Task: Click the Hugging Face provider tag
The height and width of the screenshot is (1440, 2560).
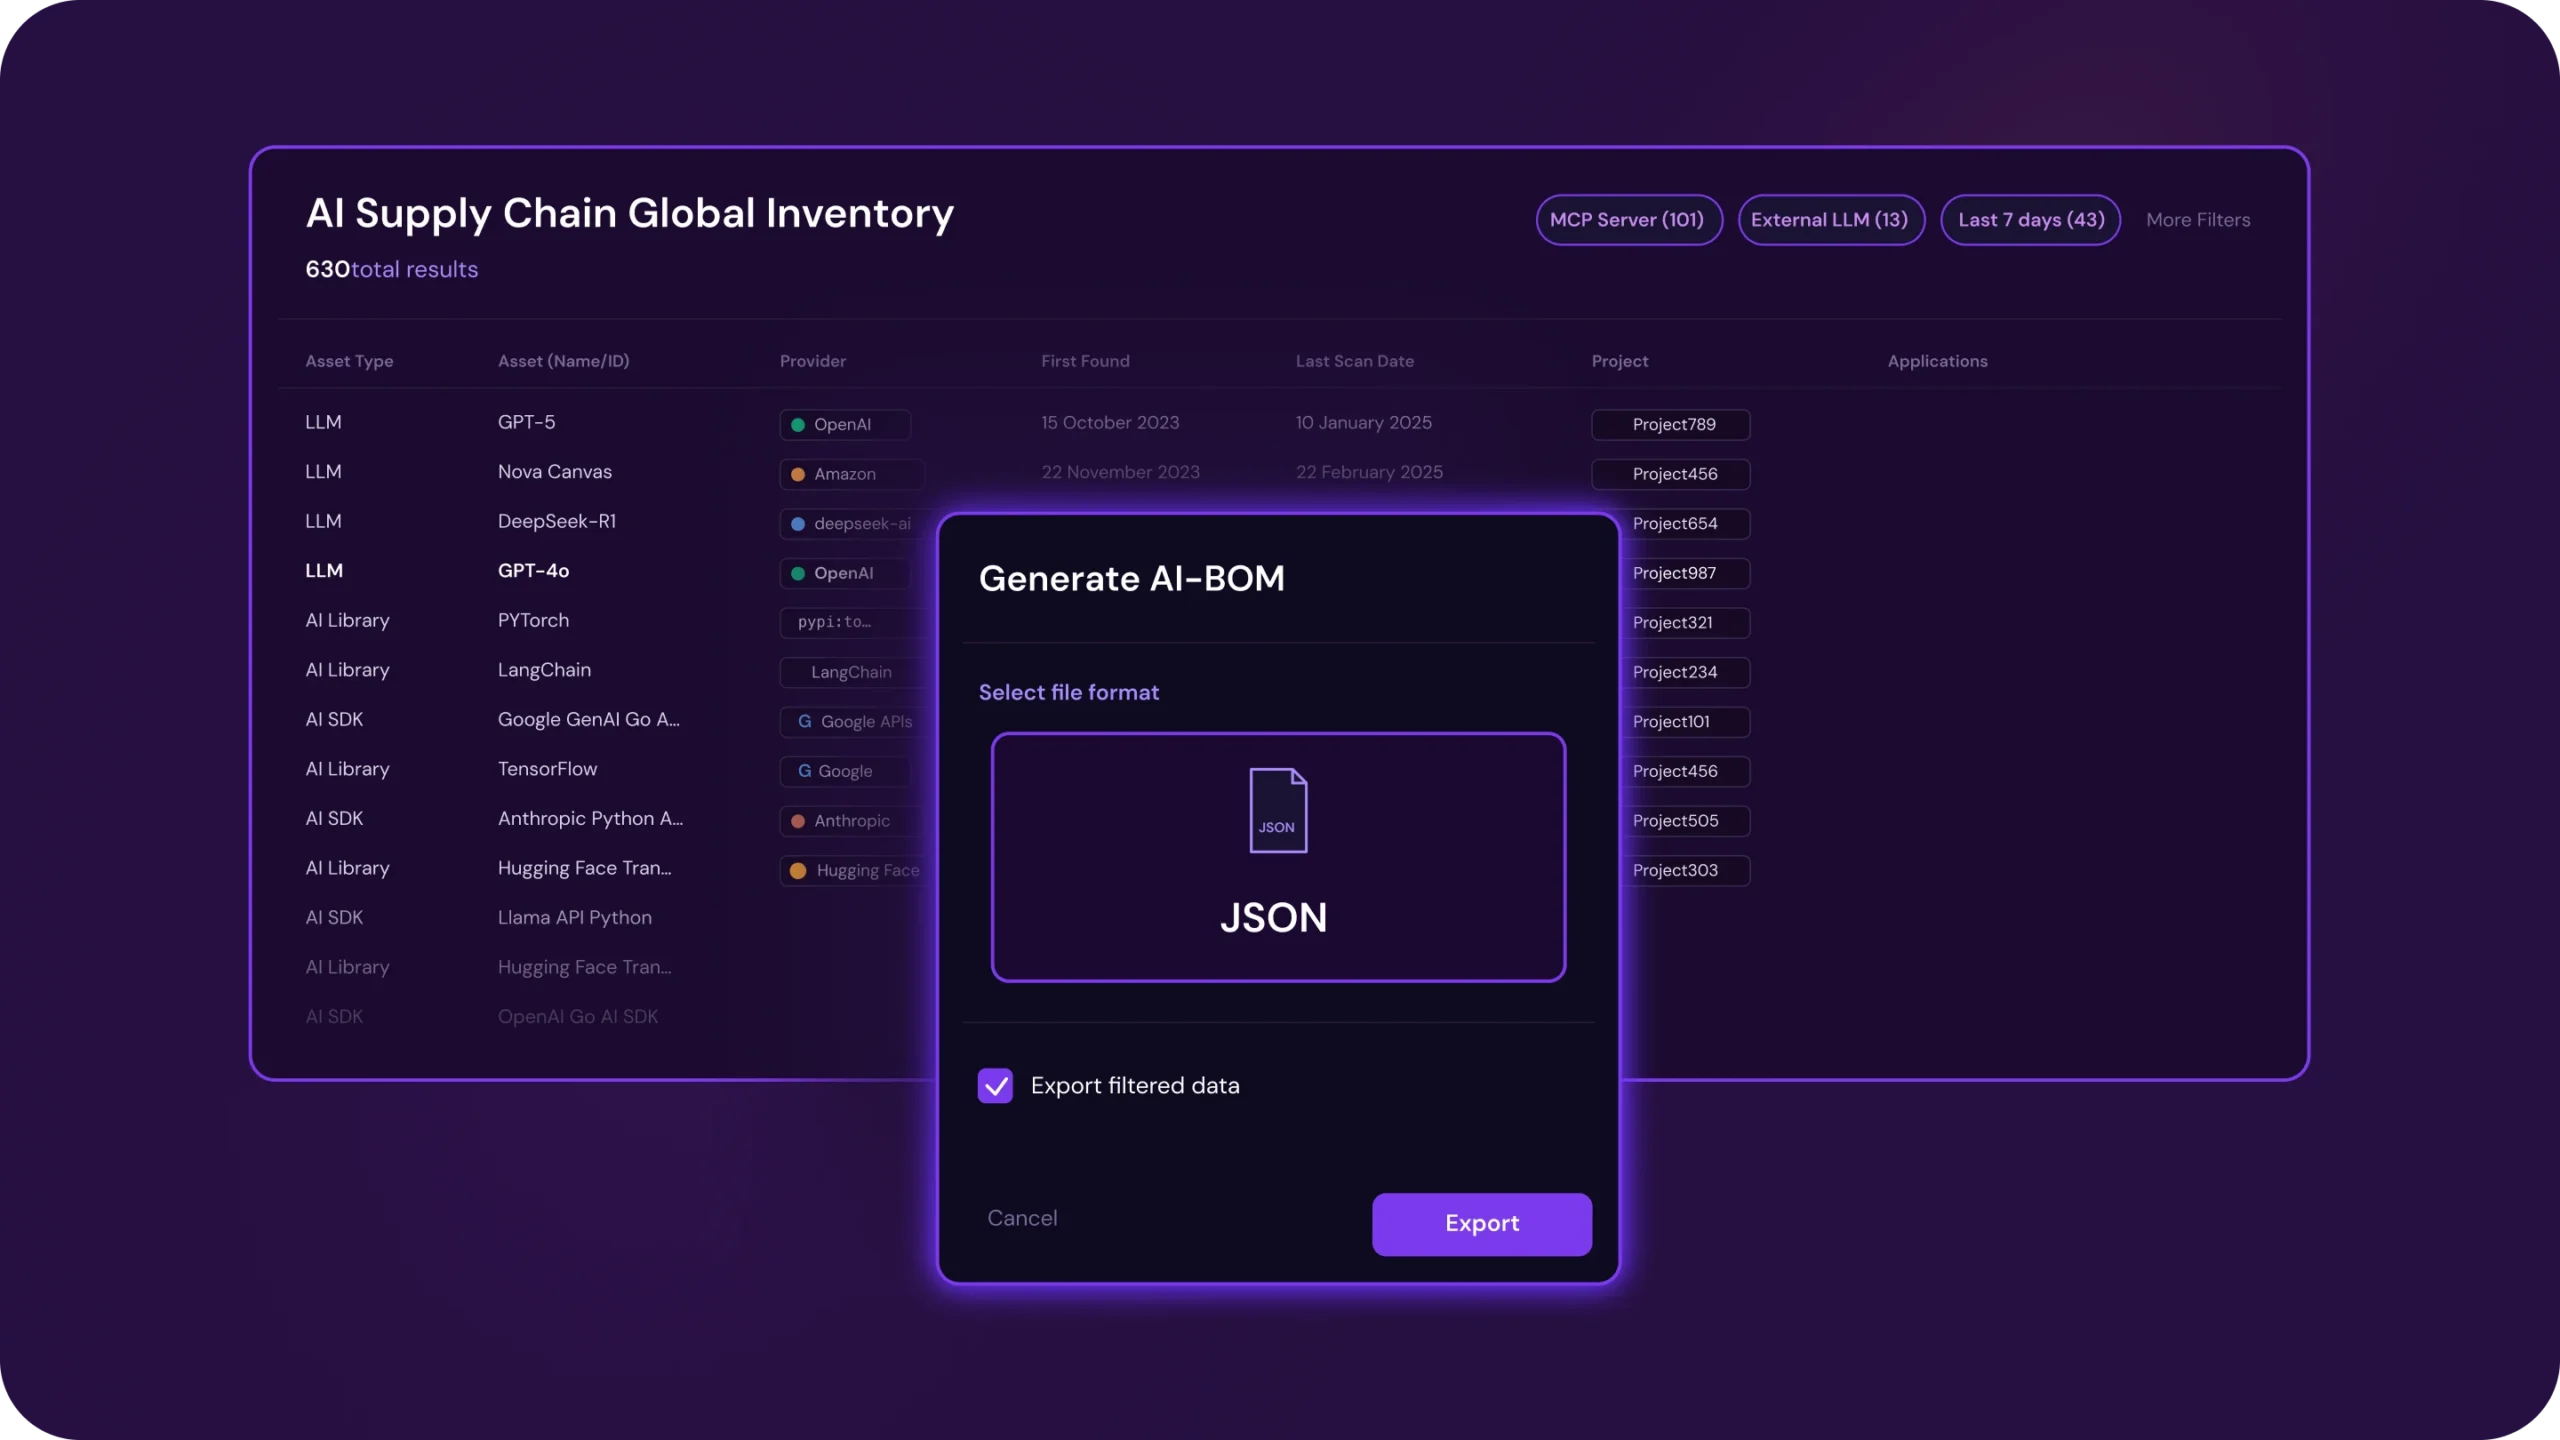Action: (855, 870)
